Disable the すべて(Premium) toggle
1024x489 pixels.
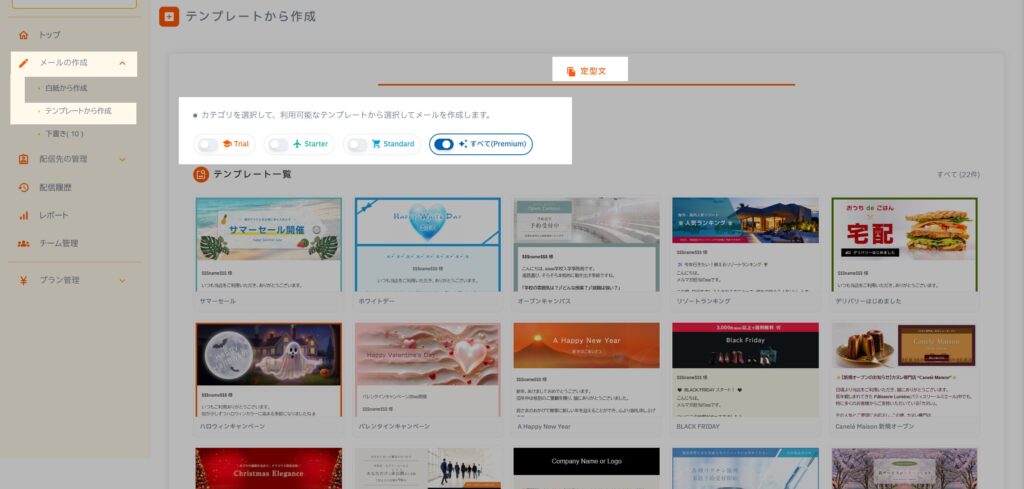444,144
